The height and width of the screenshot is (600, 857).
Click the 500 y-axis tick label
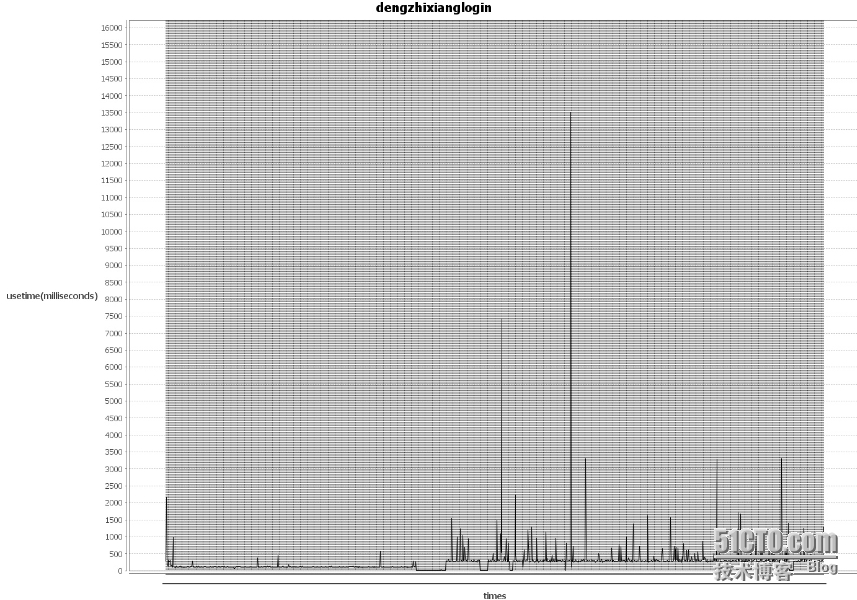click(x=116, y=554)
